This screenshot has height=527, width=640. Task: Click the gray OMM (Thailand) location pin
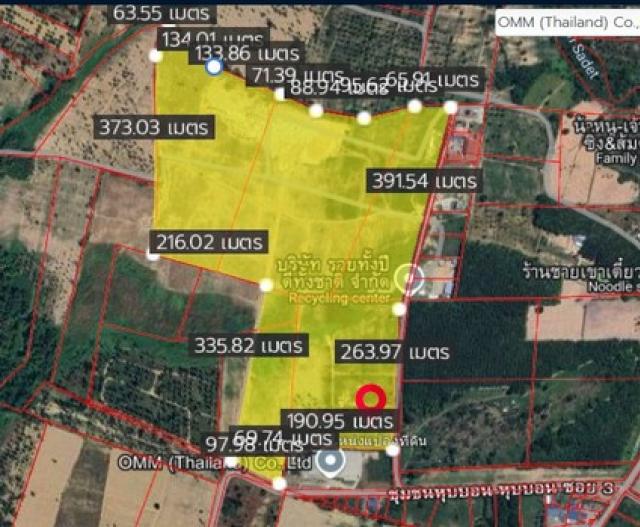tap(330, 461)
